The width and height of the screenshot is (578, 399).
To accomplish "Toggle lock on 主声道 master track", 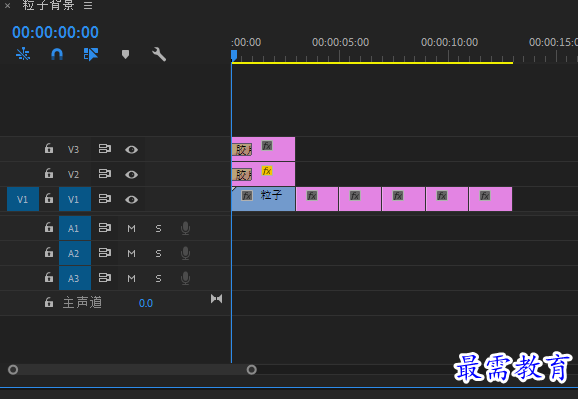I will [x=49, y=302].
